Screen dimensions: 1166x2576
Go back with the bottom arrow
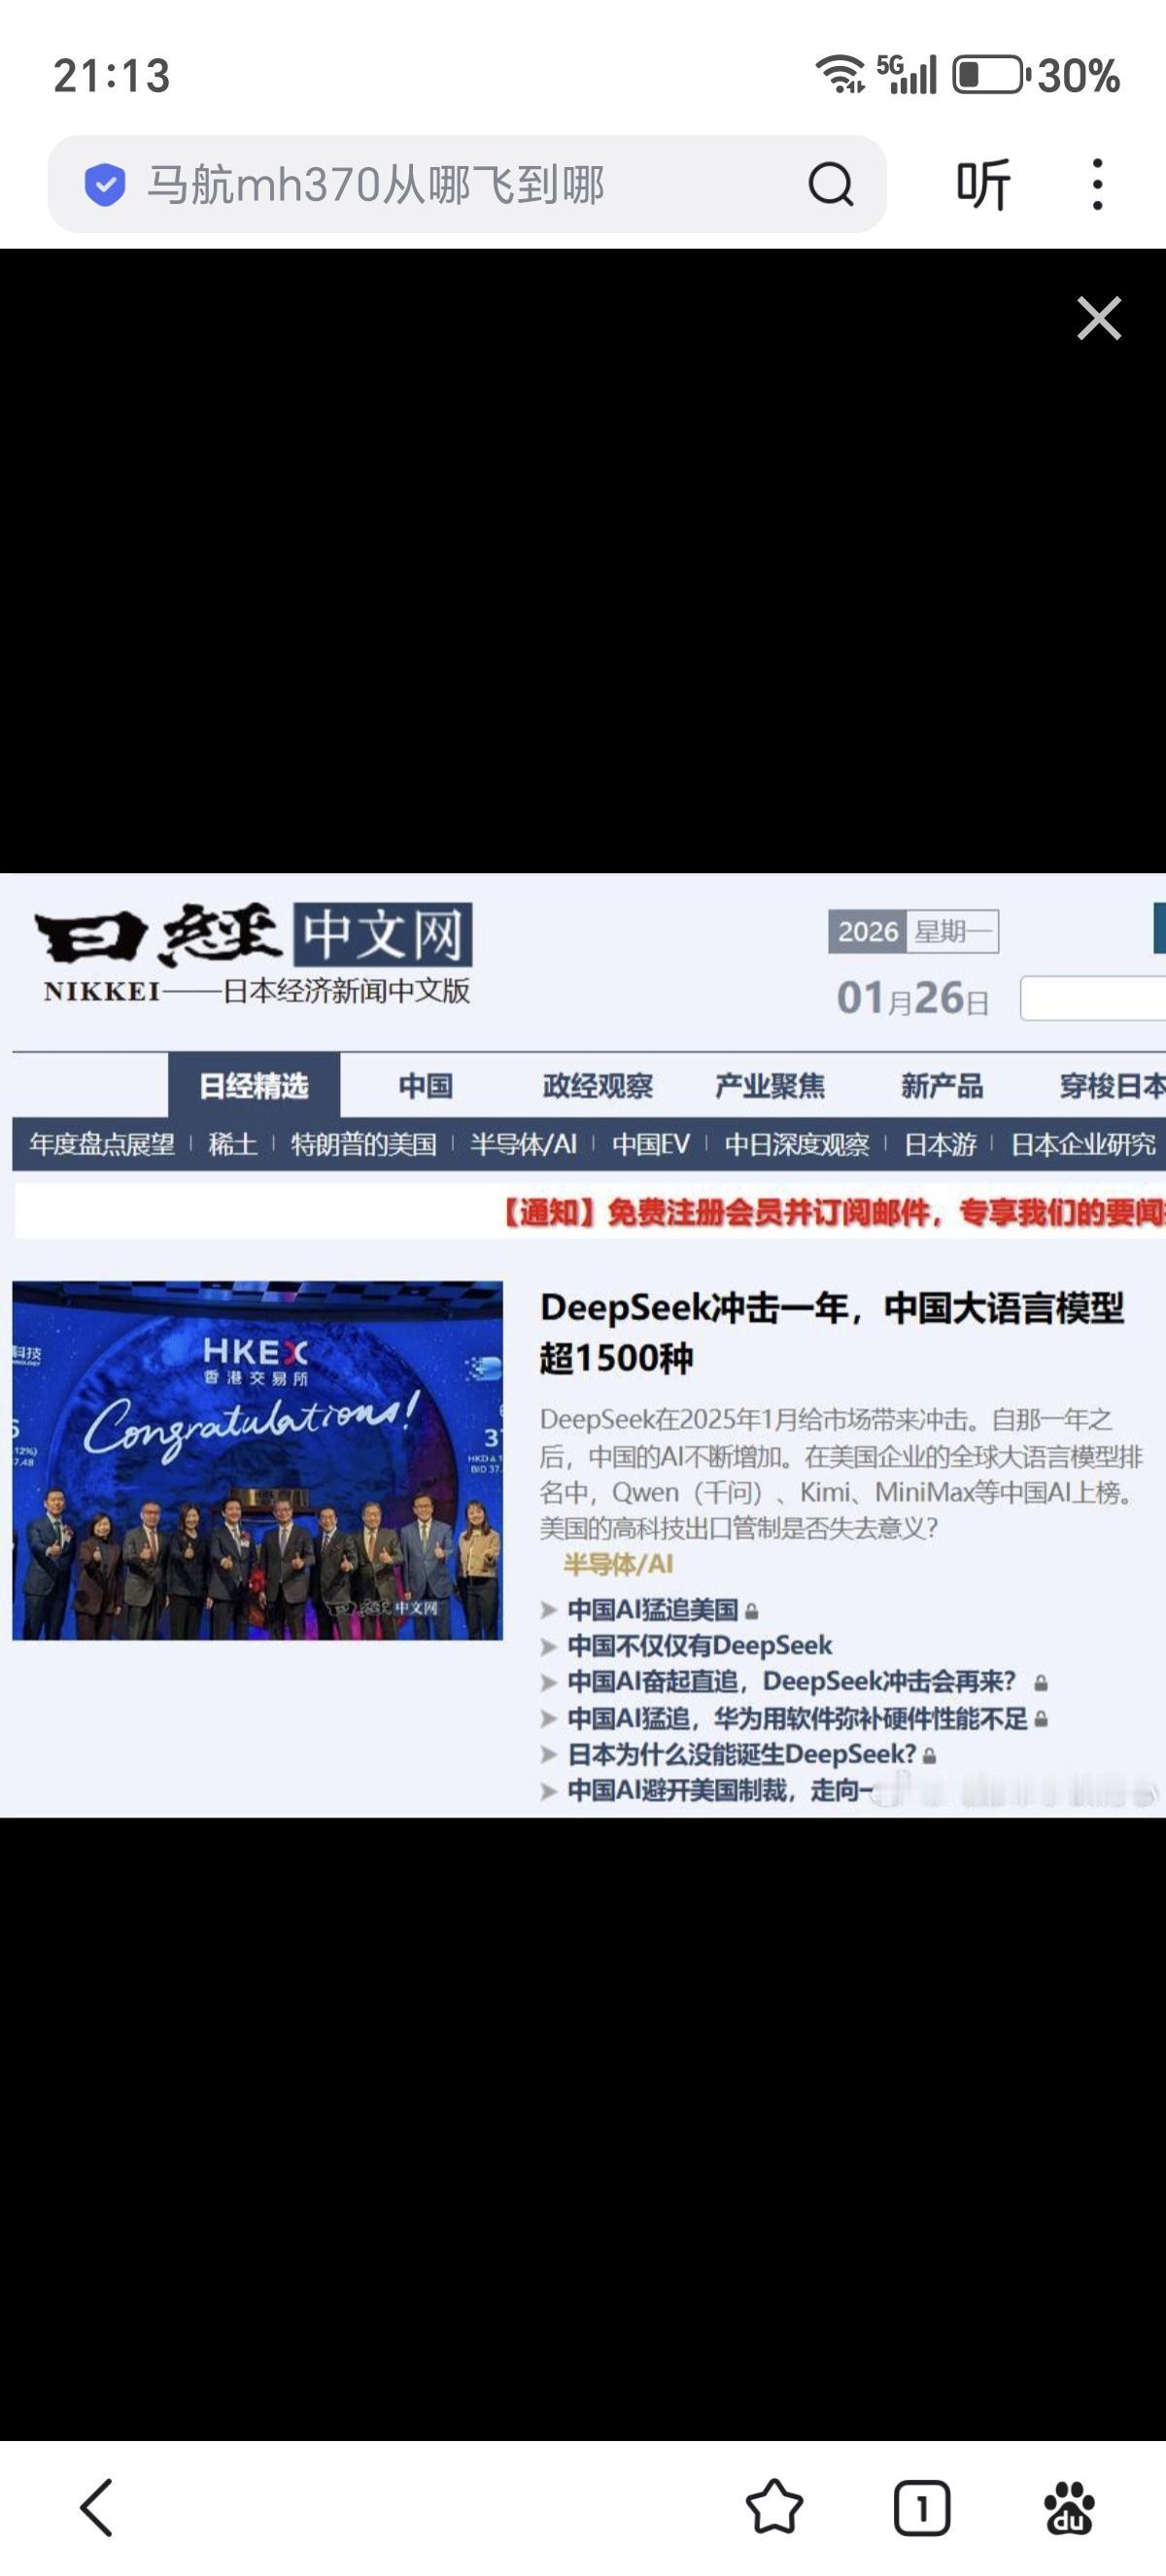pyautogui.click(x=97, y=2507)
